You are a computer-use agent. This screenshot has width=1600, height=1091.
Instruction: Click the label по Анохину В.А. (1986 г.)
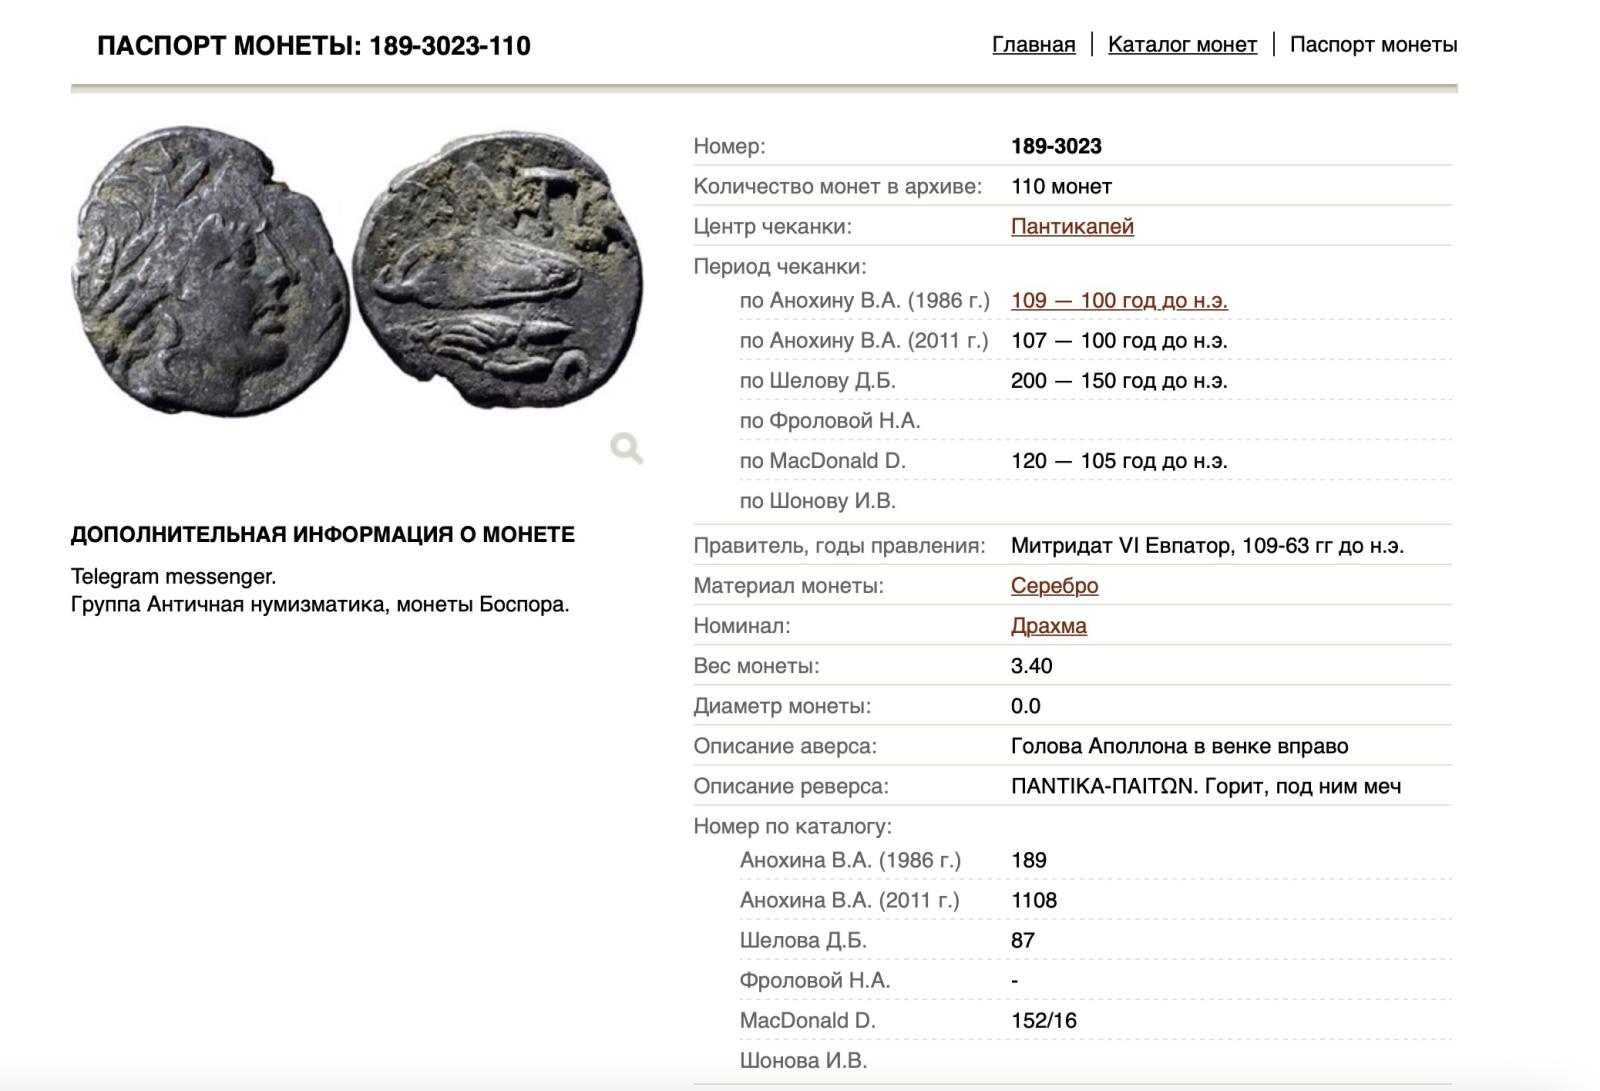(865, 300)
